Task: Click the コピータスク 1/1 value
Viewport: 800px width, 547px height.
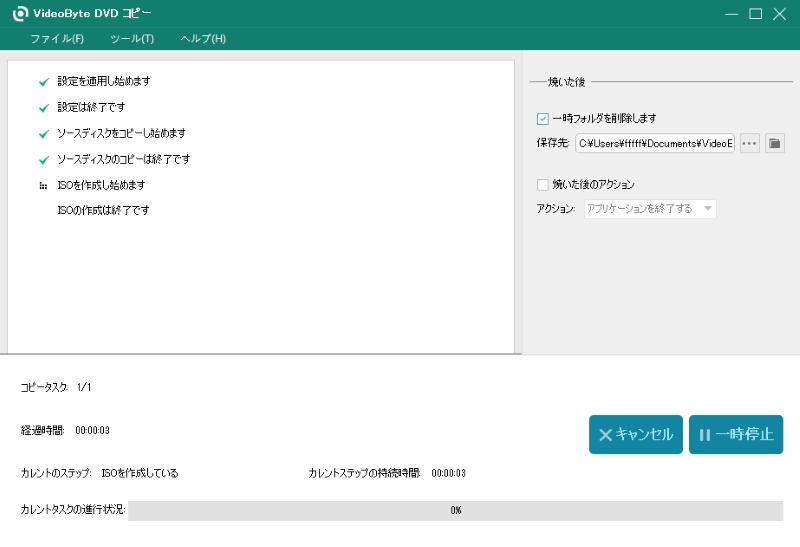Action: 84,387
